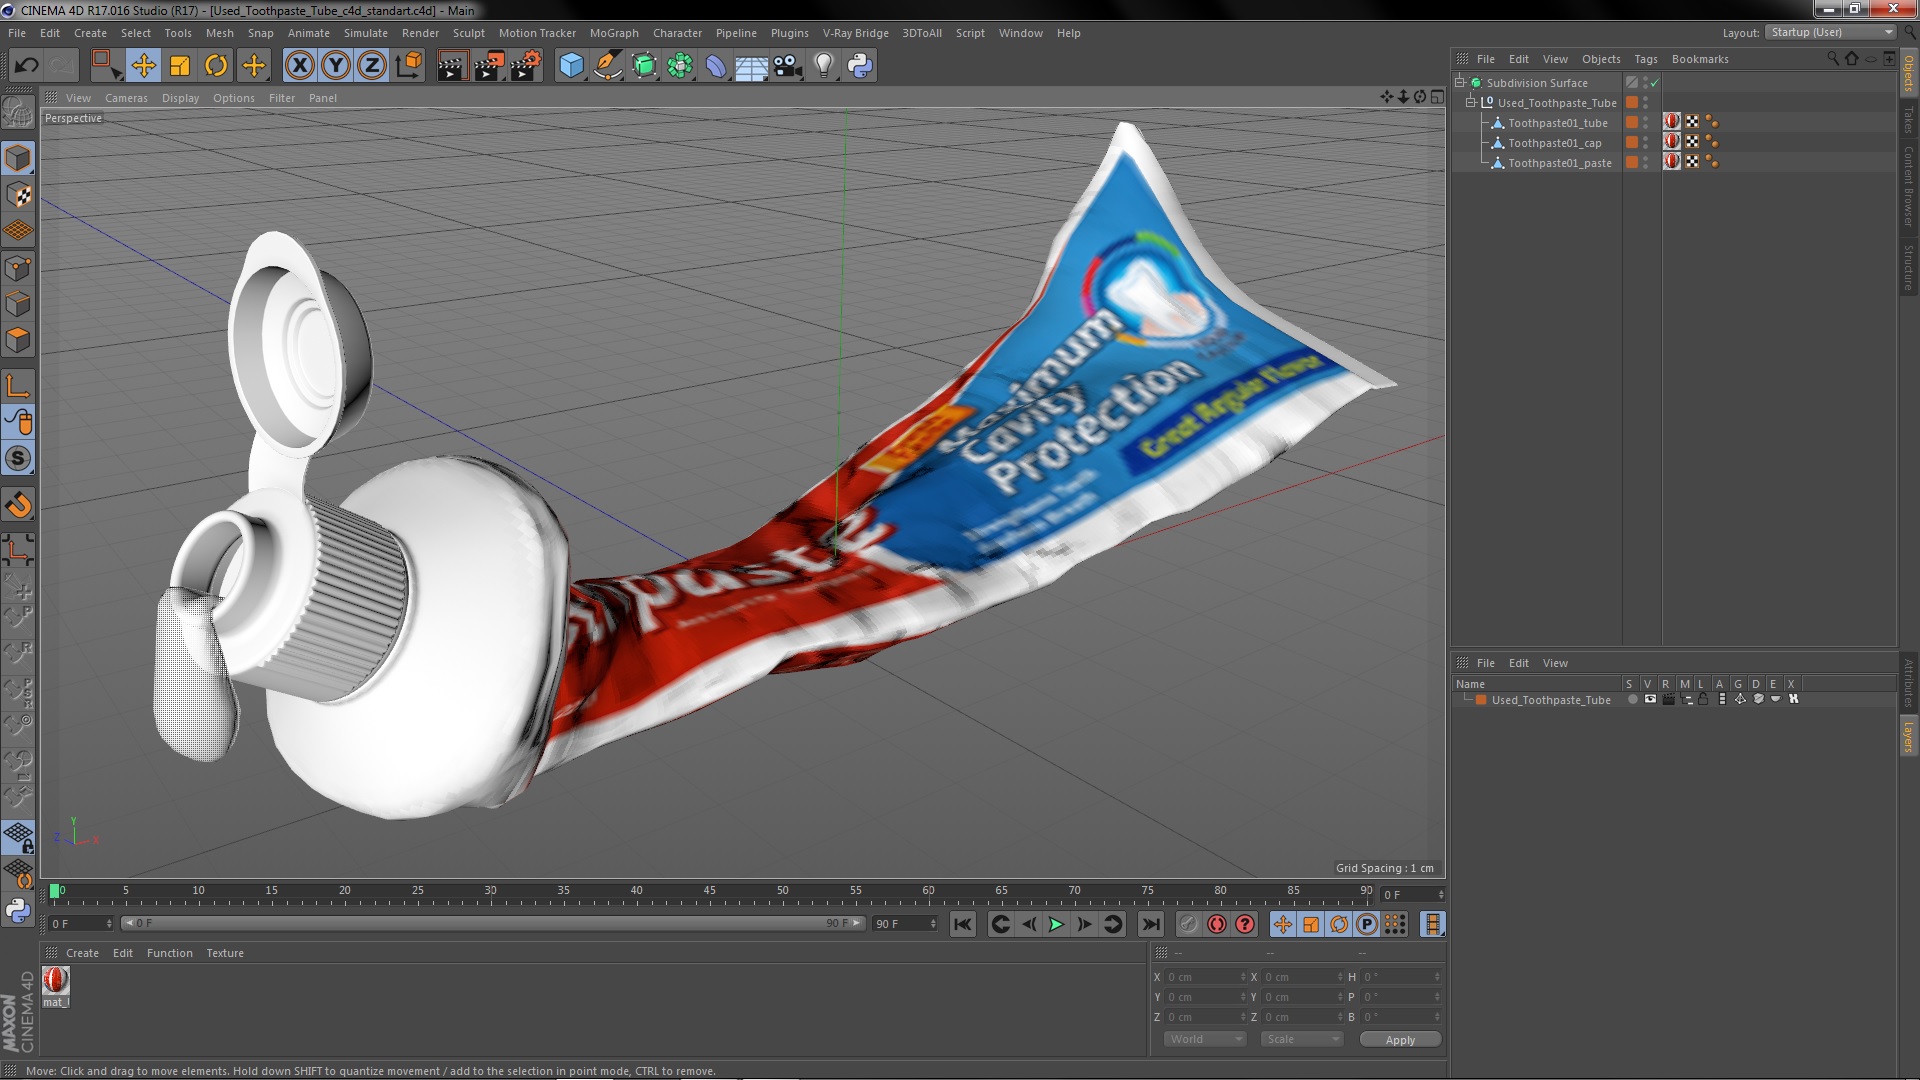Collapse the Subdivision Surface tree item
Image resolution: width=1920 pixels, height=1080 pixels.
[1460, 82]
